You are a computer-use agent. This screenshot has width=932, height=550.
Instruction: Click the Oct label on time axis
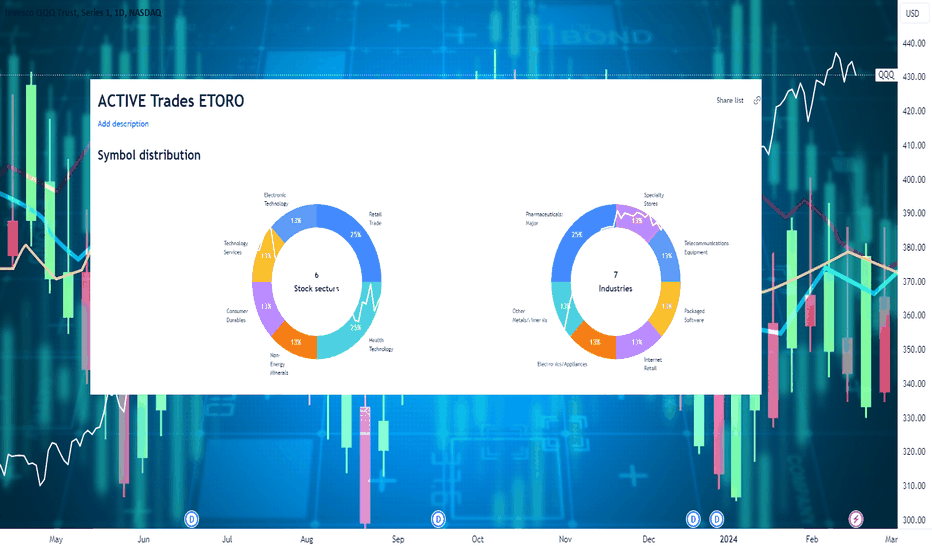(x=477, y=539)
